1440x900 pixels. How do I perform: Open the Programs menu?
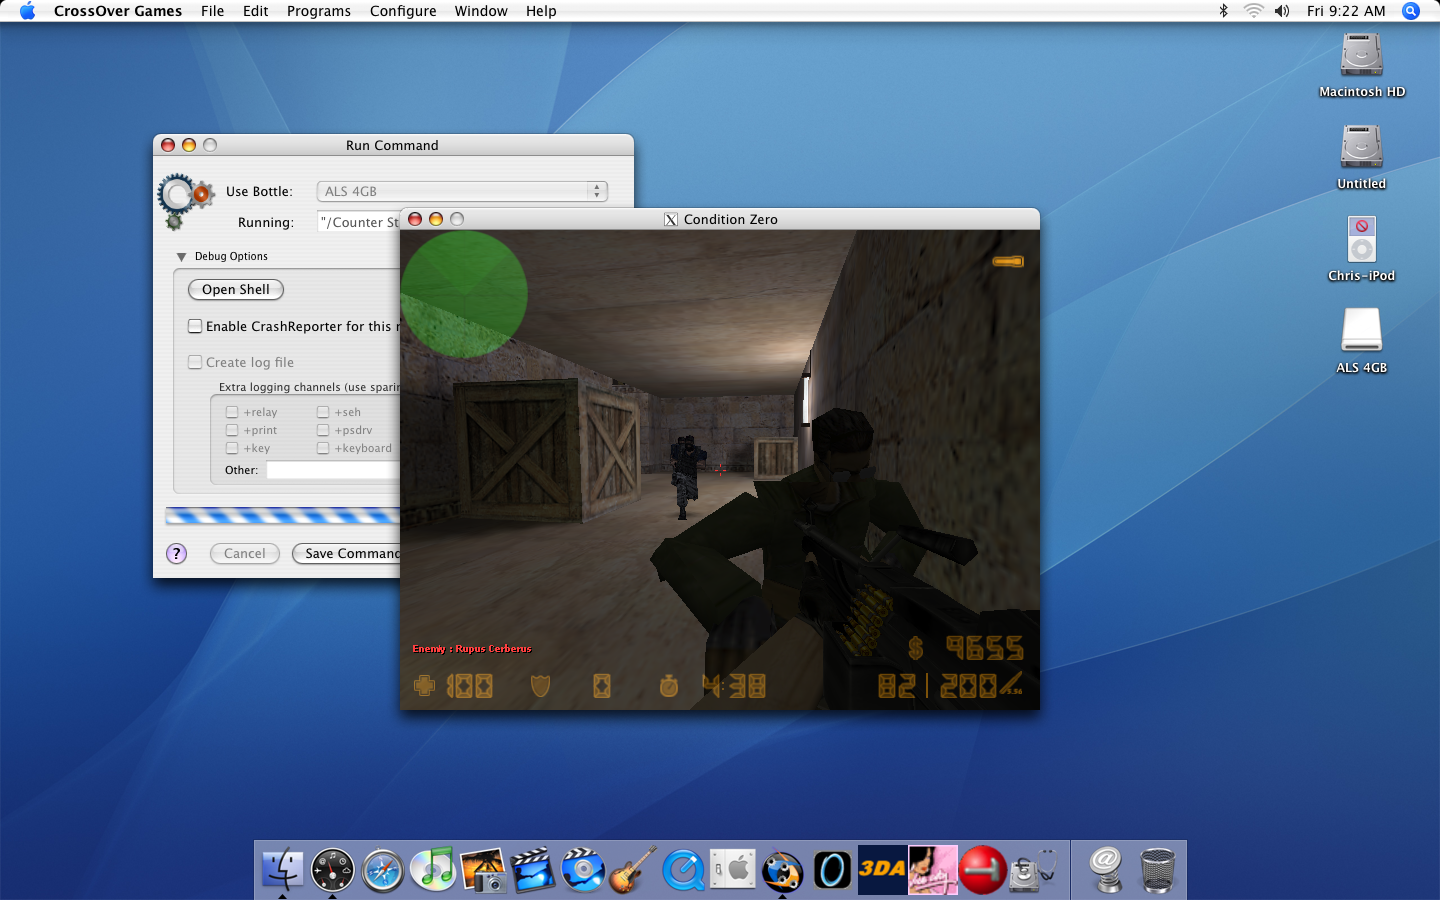click(318, 11)
